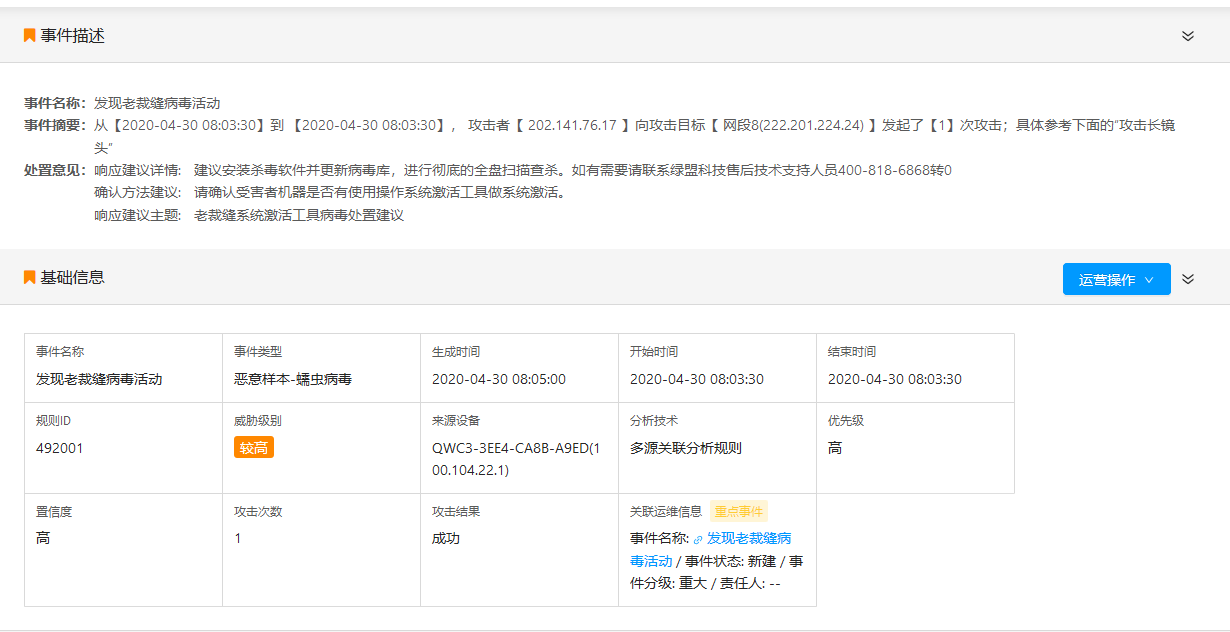Click the 生成时间 value 2020-04-30 08:05:00
This screenshot has width=1230, height=632.
click(498, 379)
